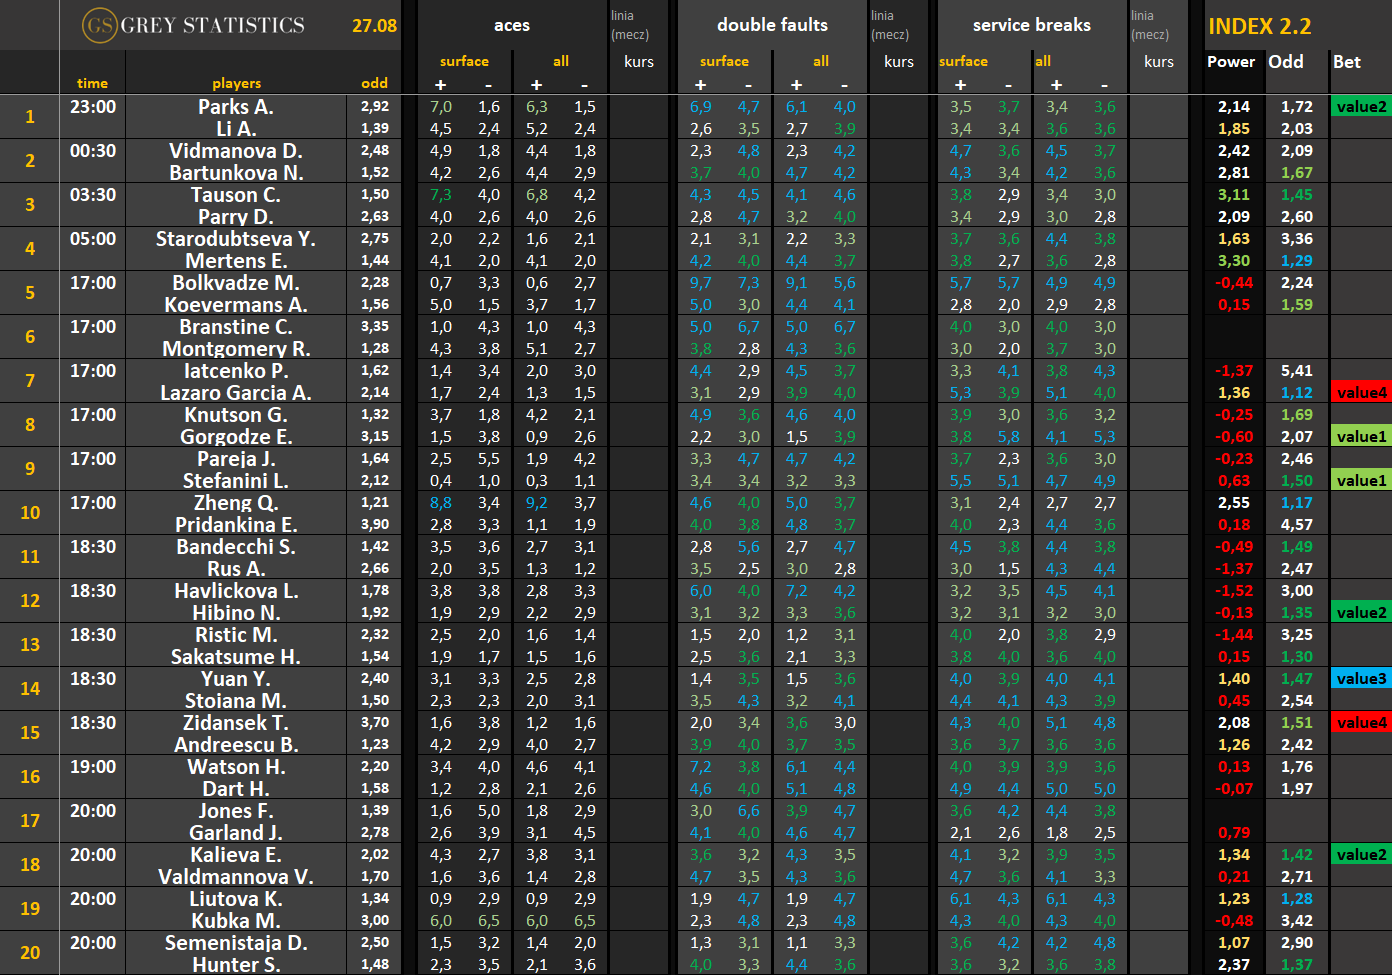Click red value4 bet for Lazaro Garcia A.
The height and width of the screenshot is (975, 1392).
point(1361,393)
